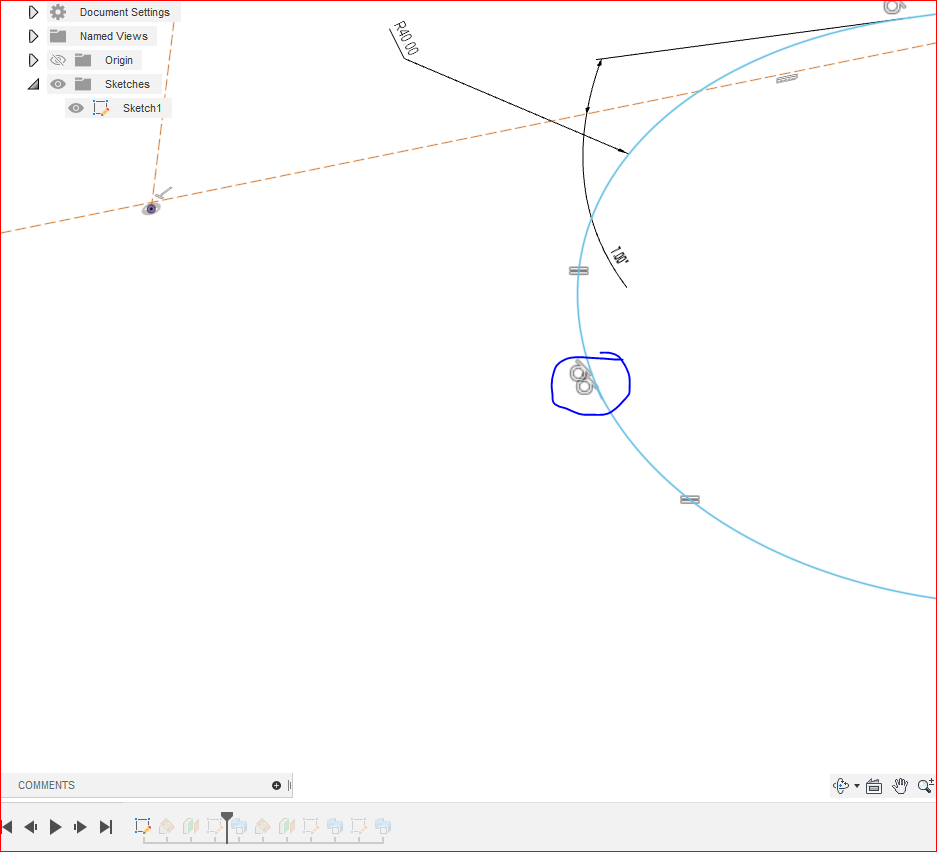
Task: Activate the Pan tool
Action: coord(899,786)
